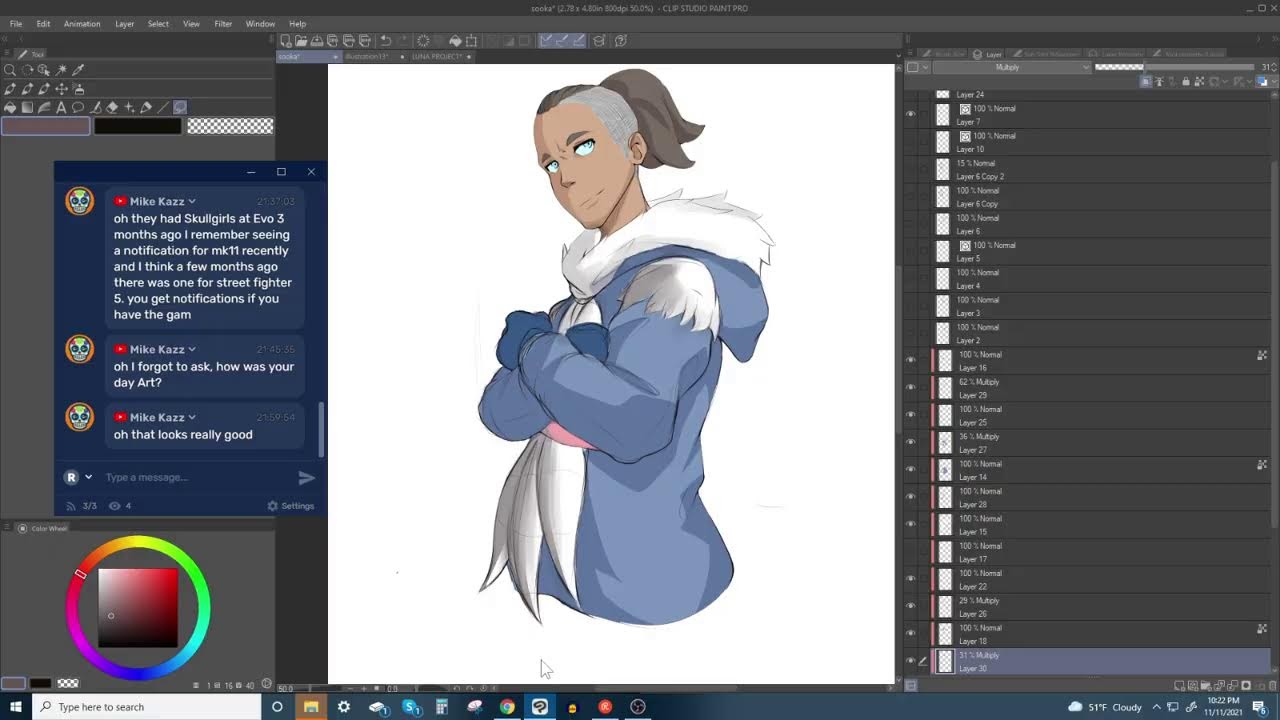Switch to the LUNA PROJECT canvas tab
1280x720 pixels.
click(x=437, y=57)
